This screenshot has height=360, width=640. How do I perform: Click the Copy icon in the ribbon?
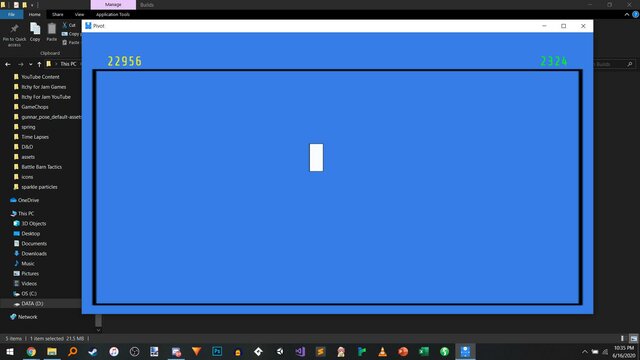pos(35,29)
